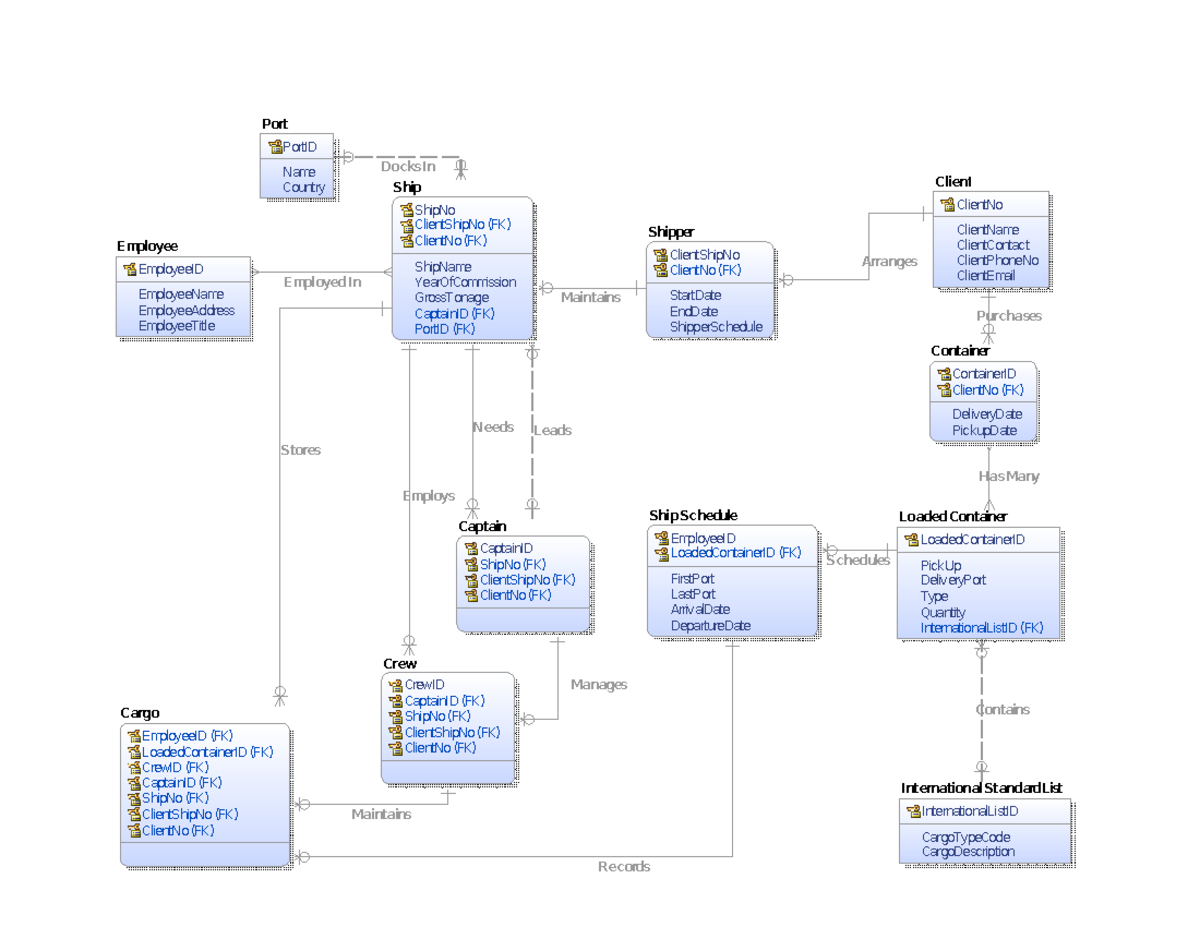Select the key icon beside InternationalListID
Image resolution: width=1200 pixels, height=927 pixels.
pyautogui.click(x=913, y=811)
